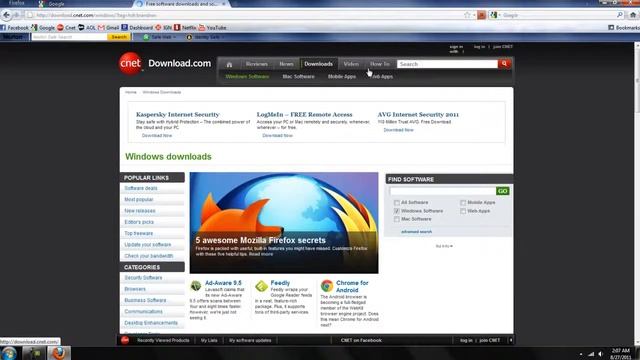Open the Bookmarks menu button
The width and height of the screenshot is (640, 360).
[x=624, y=28]
